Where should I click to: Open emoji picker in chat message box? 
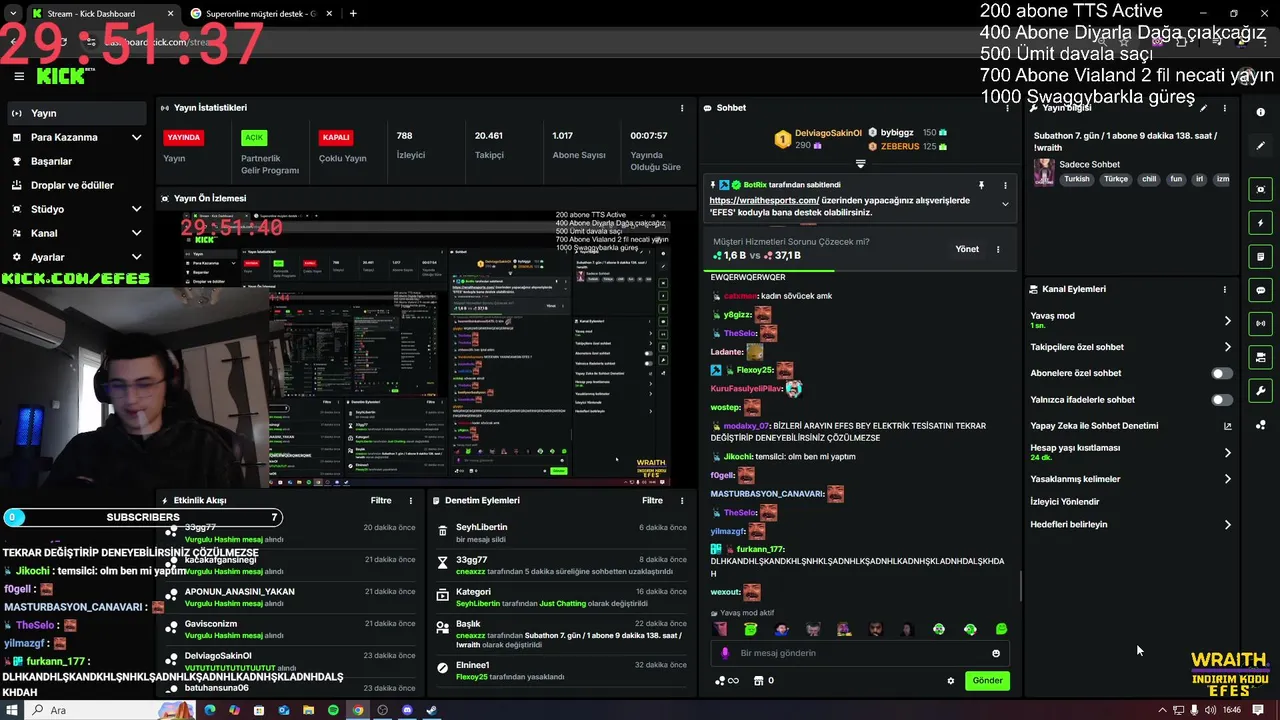[995, 653]
